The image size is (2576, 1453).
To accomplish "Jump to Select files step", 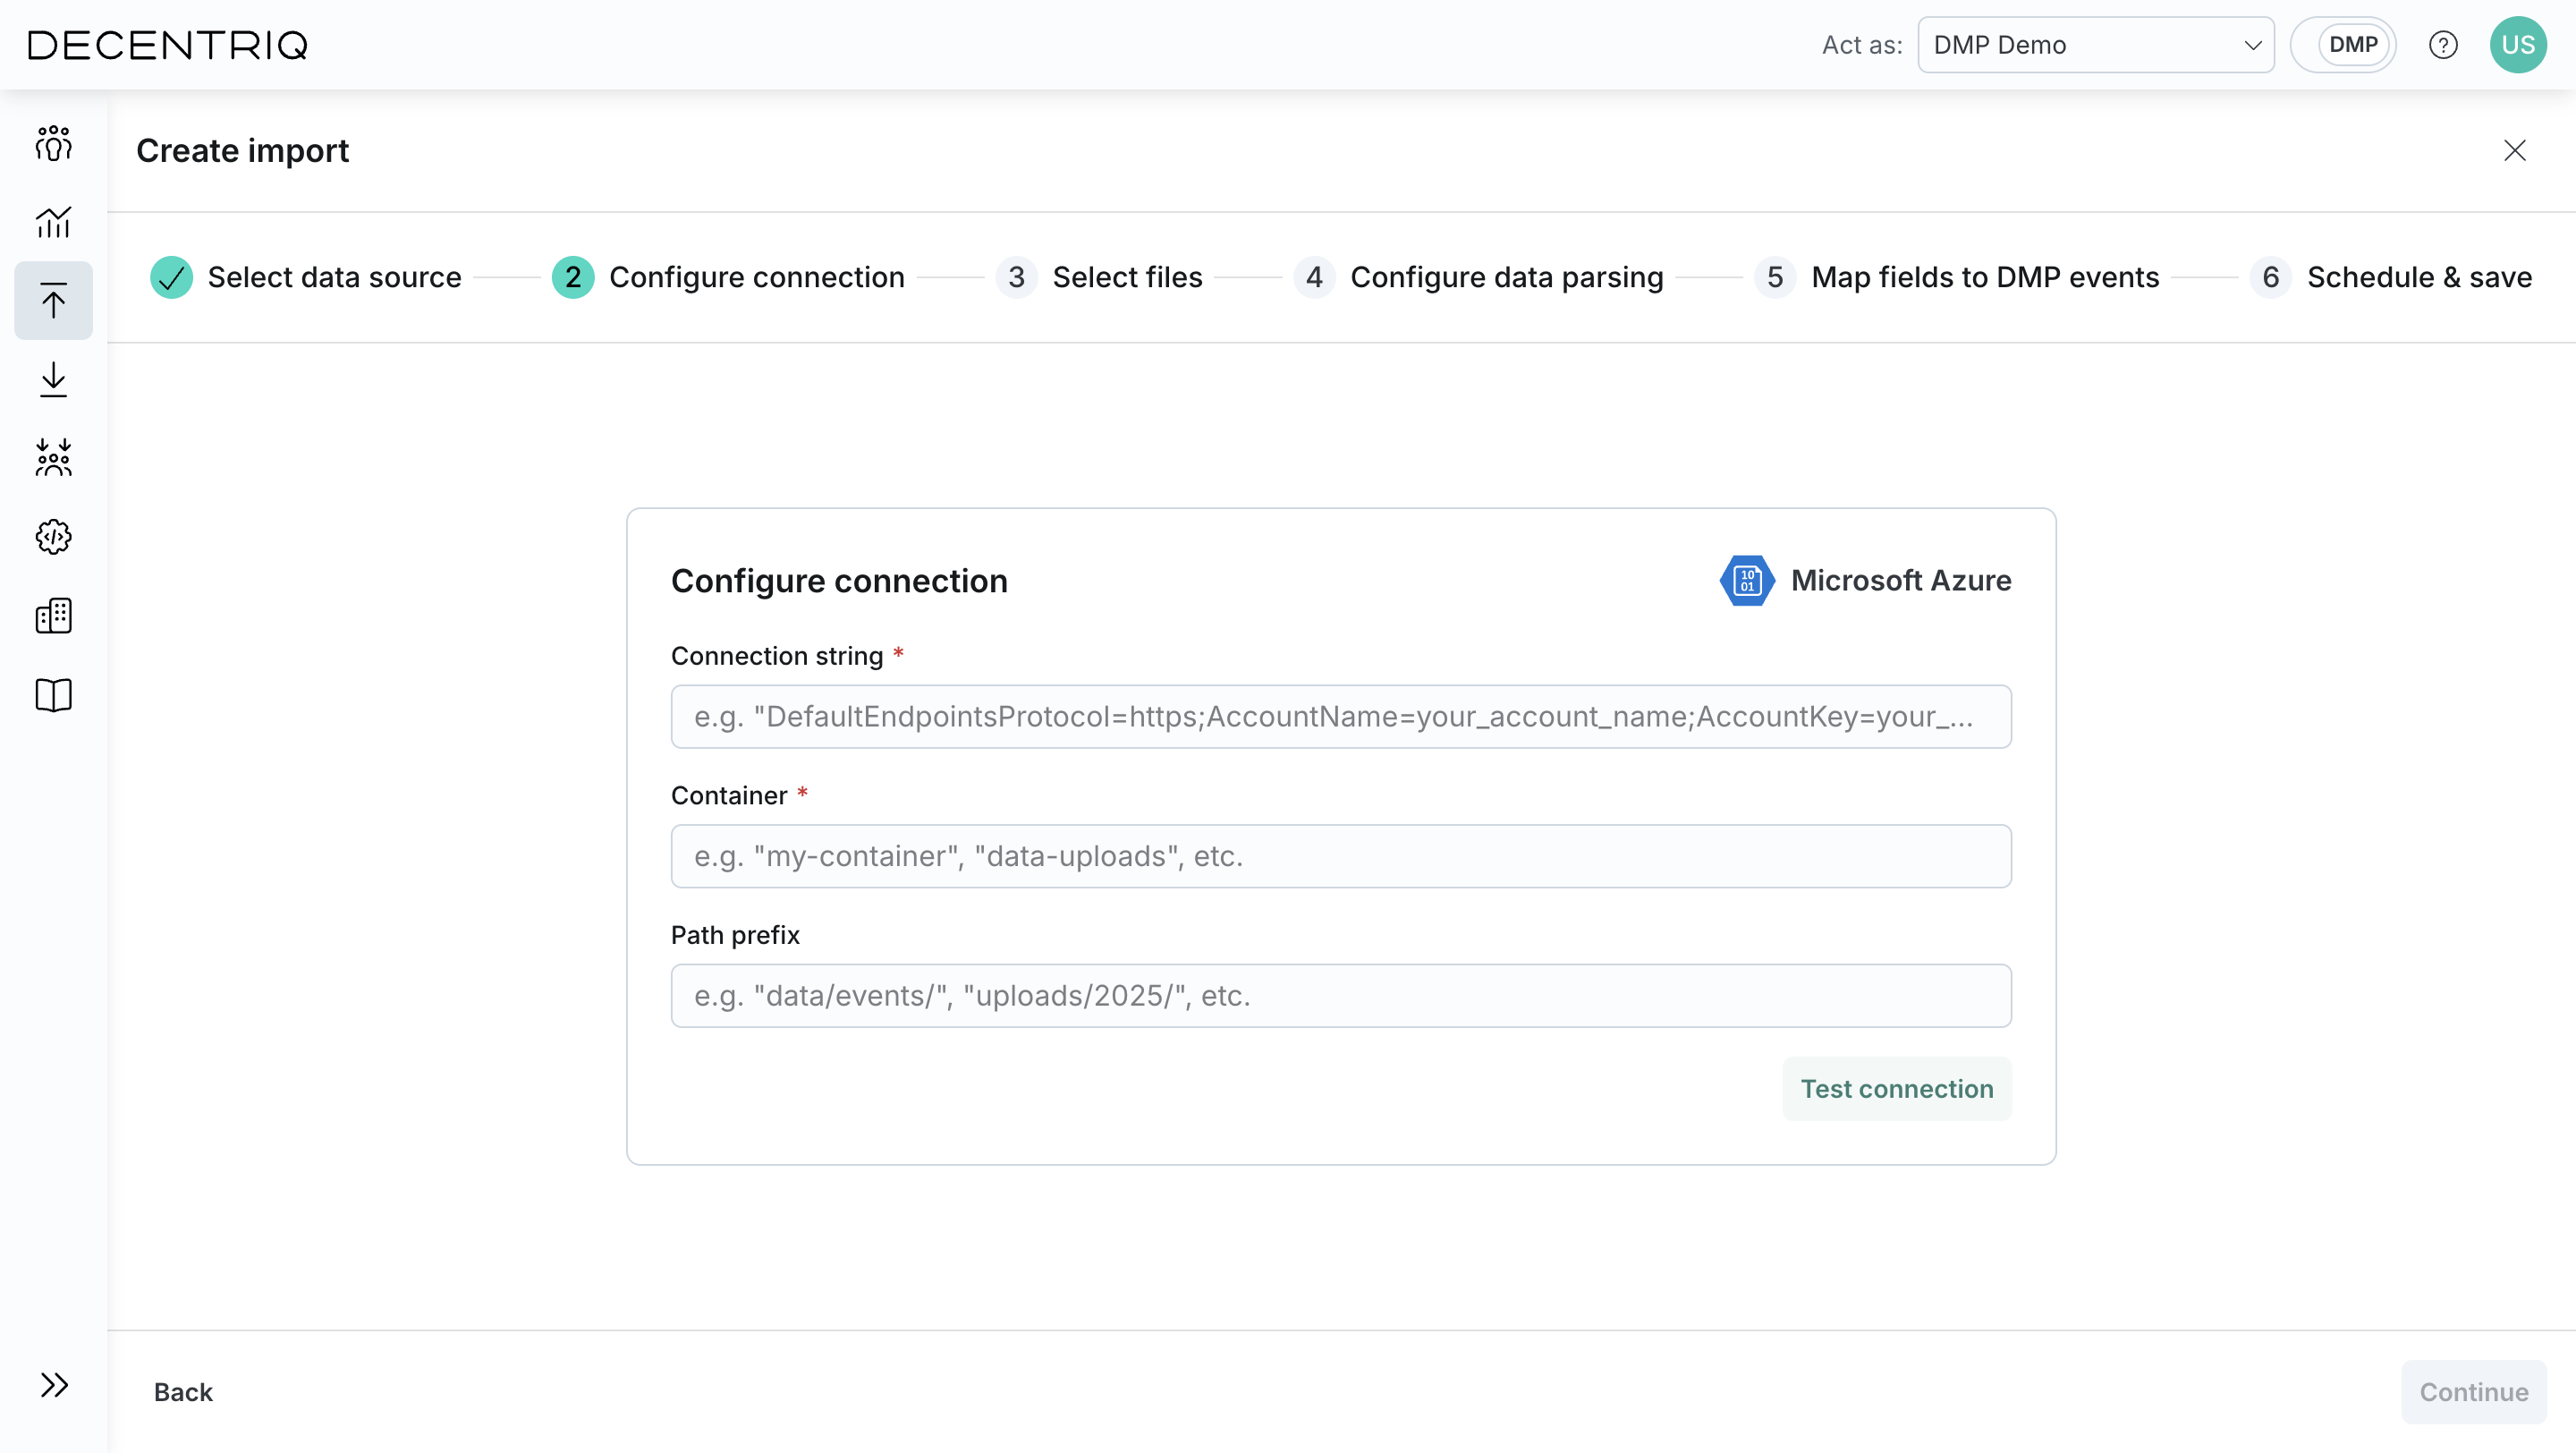I will tap(1099, 277).
